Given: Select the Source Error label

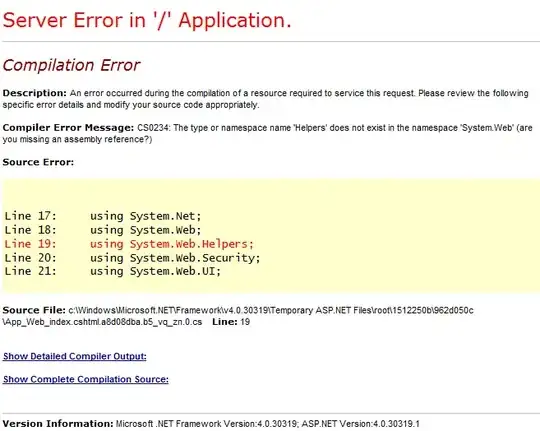Looking at the screenshot, I should coord(38,162).
